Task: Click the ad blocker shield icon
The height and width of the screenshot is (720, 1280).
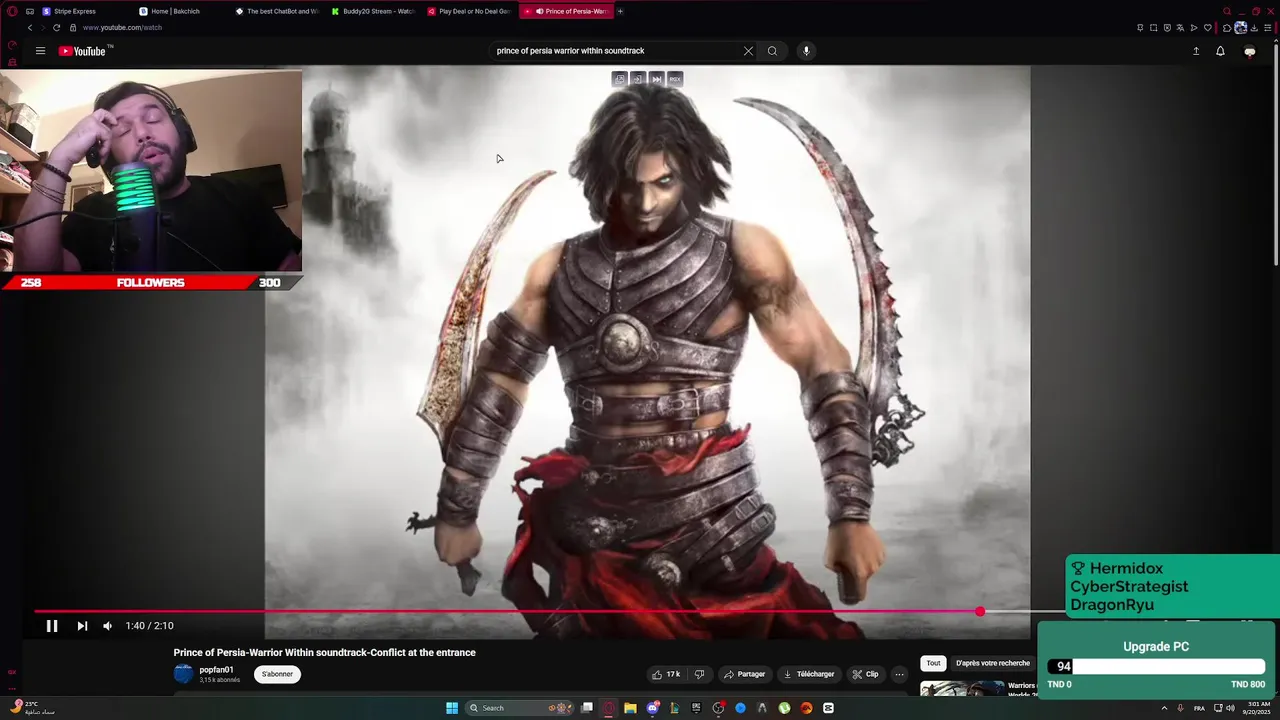Action: tap(1167, 28)
